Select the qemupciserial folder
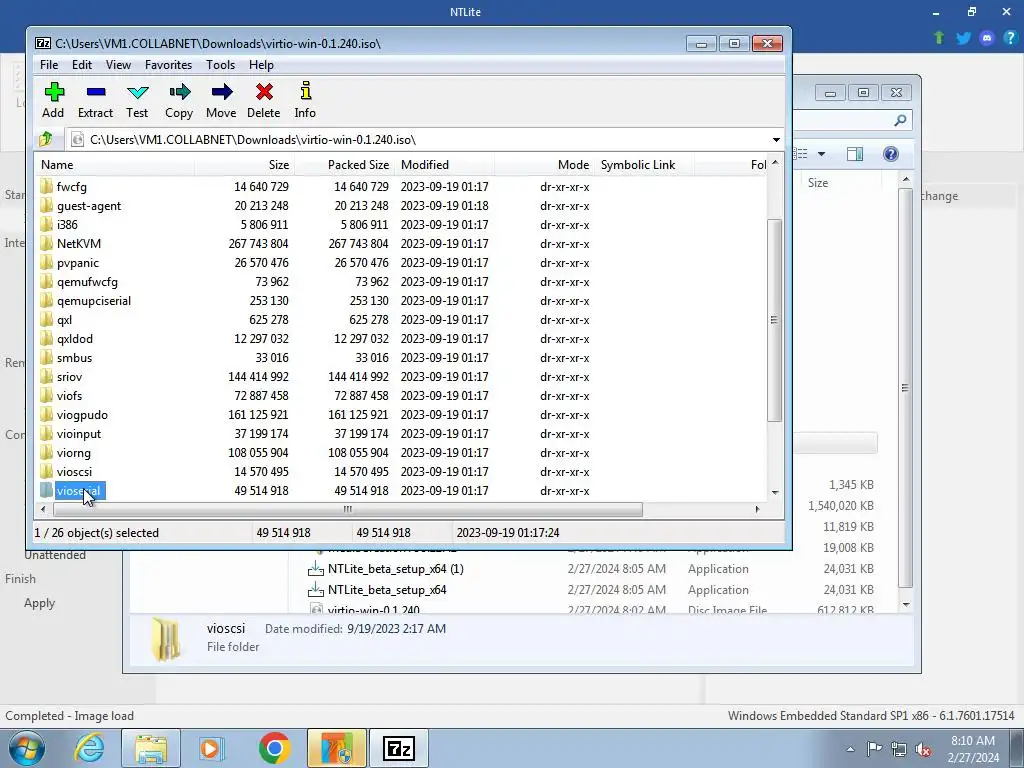This screenshot has width=1024, height=768. click(x=93, y=300)
